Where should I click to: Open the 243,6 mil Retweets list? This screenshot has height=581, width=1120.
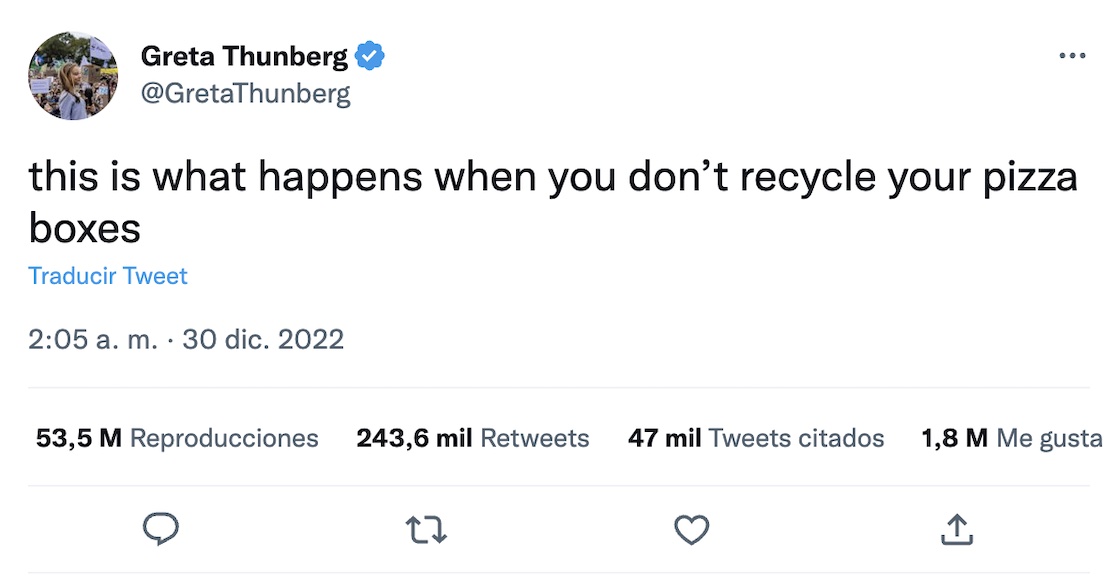point(472,438)
